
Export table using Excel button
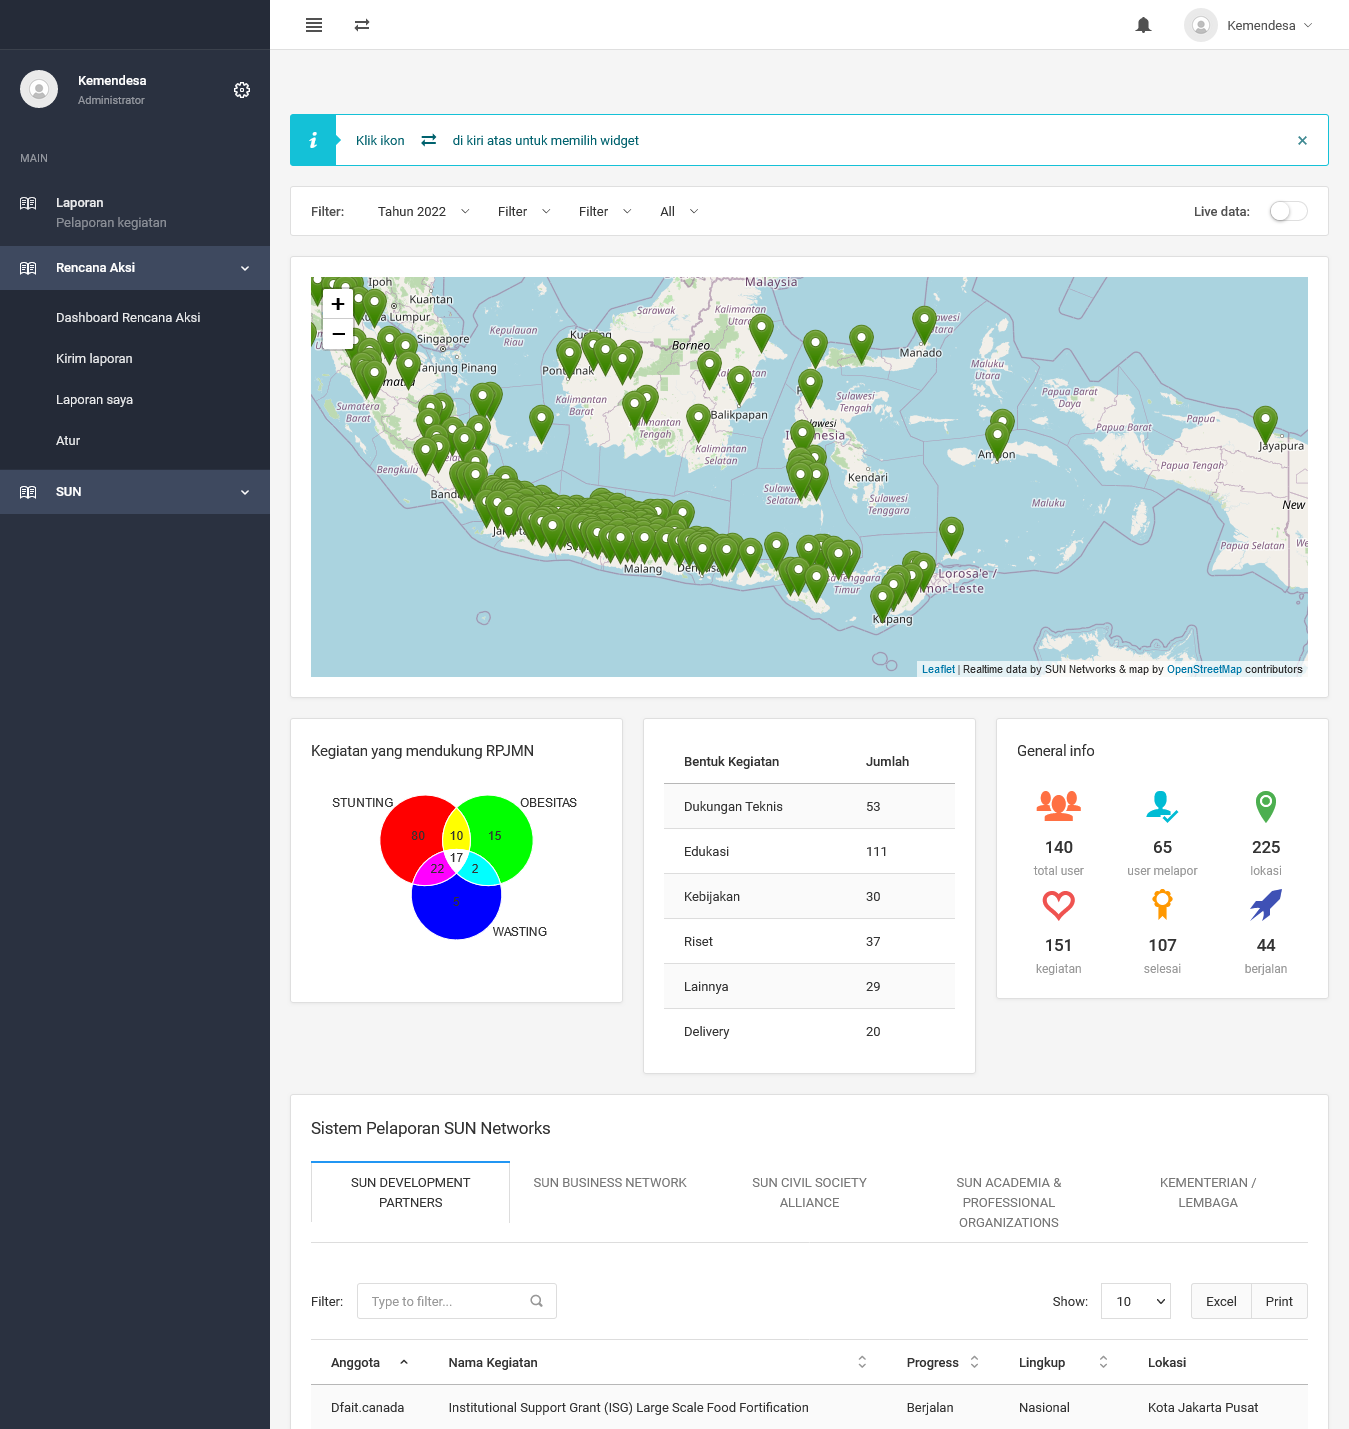tap(1221, 1301)
